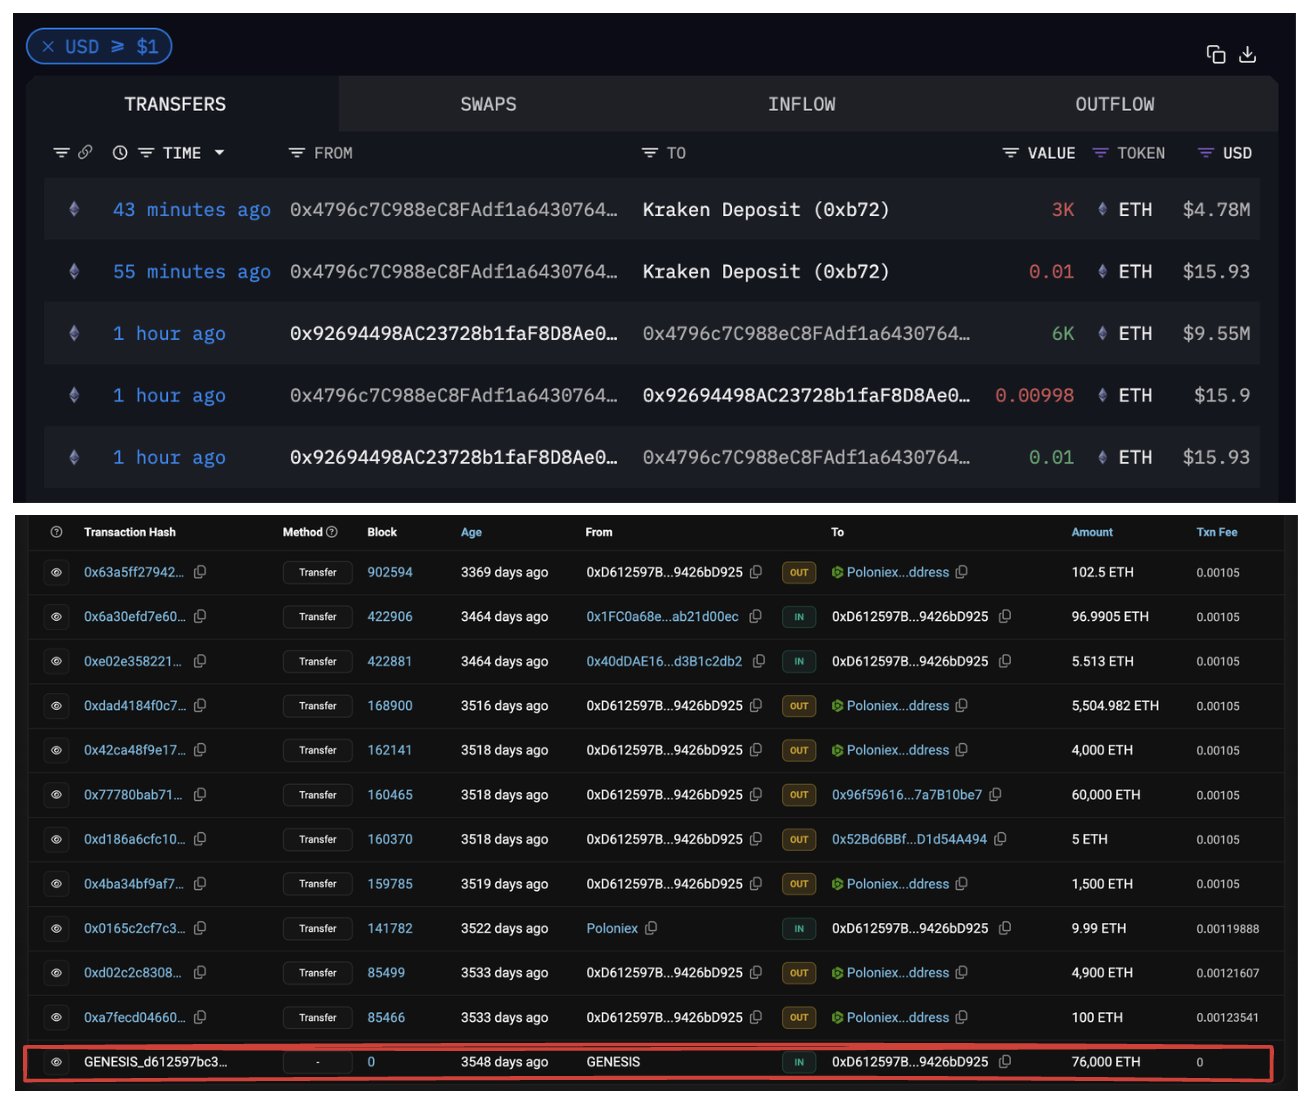Toggle the eye icon for the GENESIS row
This screenshot has height=1104, width=1312.
[57, 1062]
